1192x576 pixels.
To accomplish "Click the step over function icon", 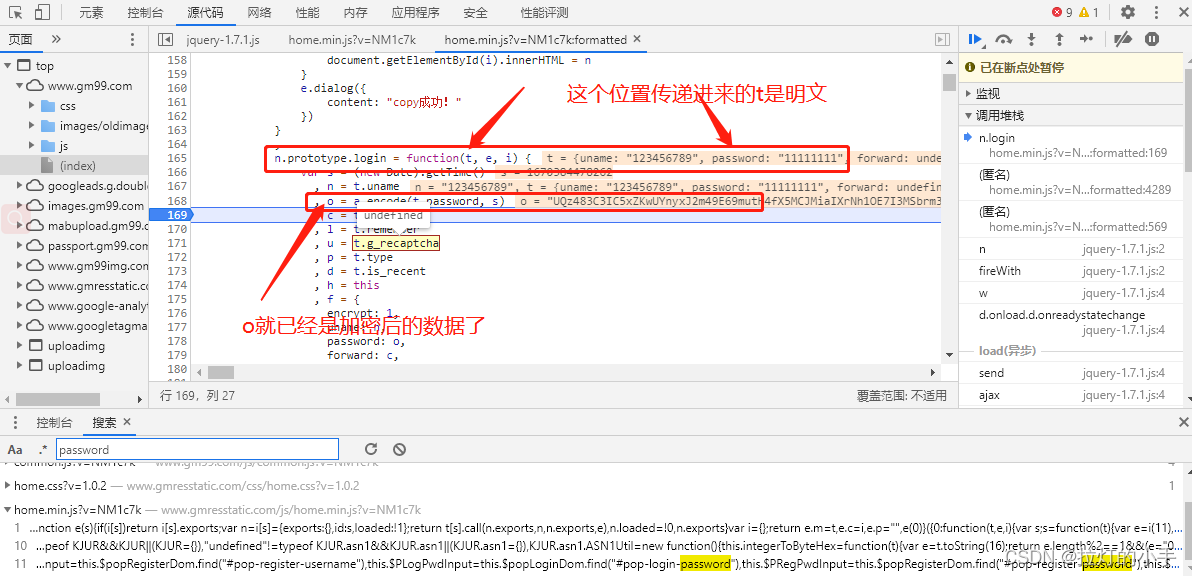I will pyautogui.click(x=1004, y=40).
